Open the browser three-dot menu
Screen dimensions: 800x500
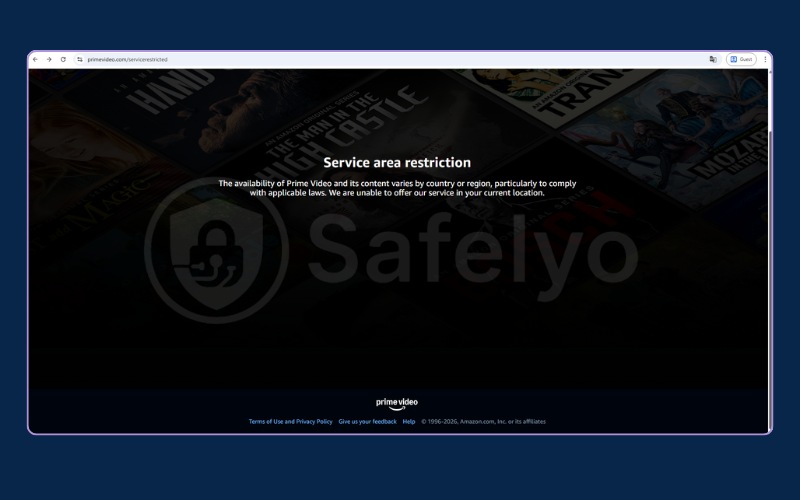pos(765,60)
